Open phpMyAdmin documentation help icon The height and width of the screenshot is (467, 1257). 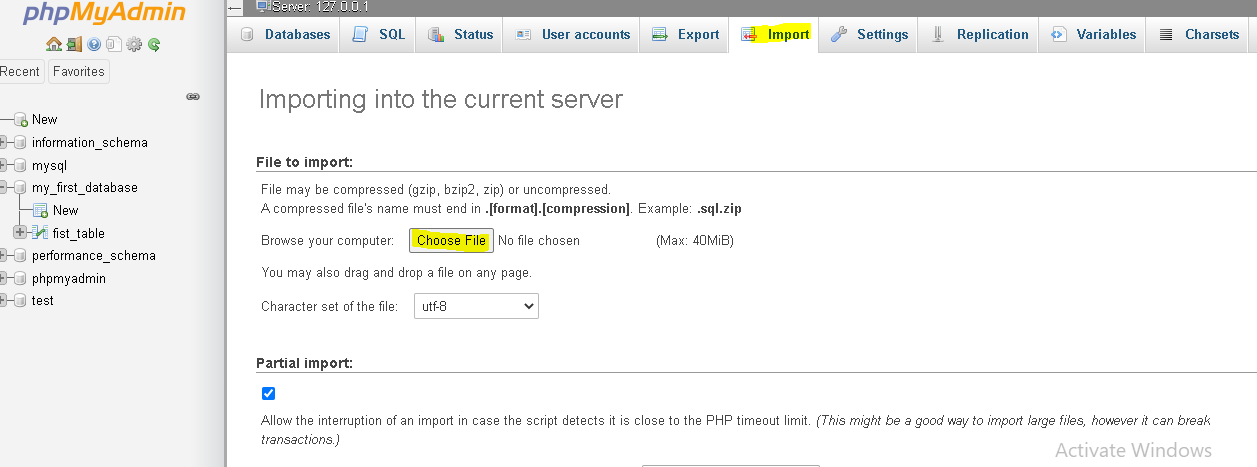(x=94, y=44)
